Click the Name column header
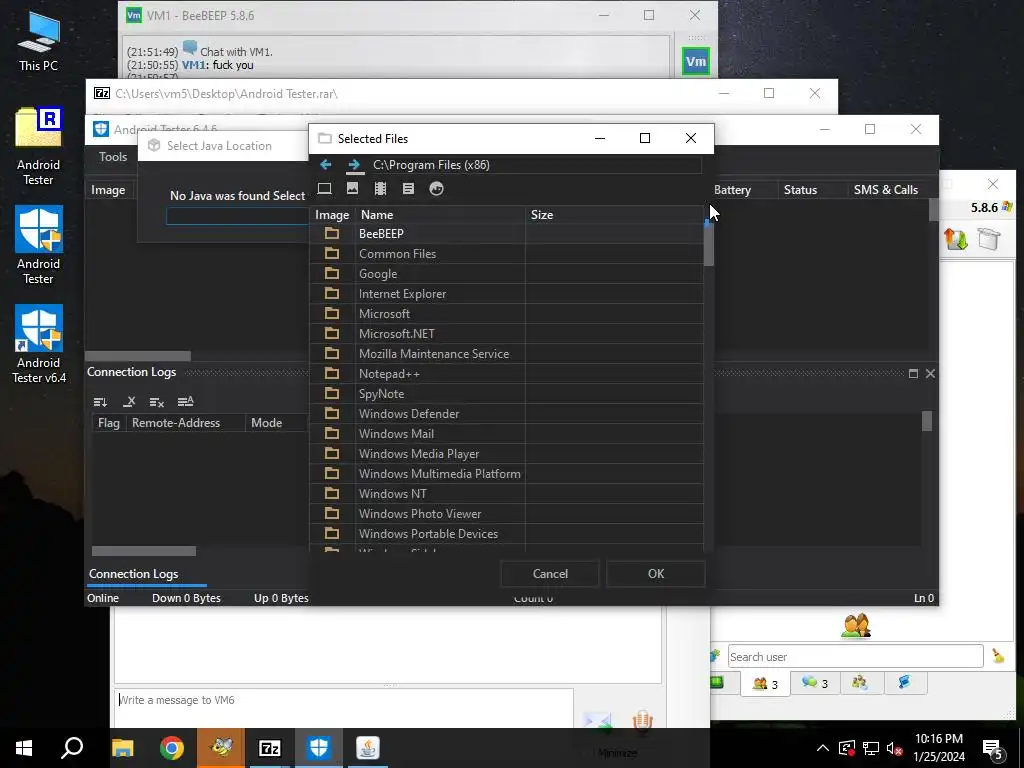 tap(441, 215)
